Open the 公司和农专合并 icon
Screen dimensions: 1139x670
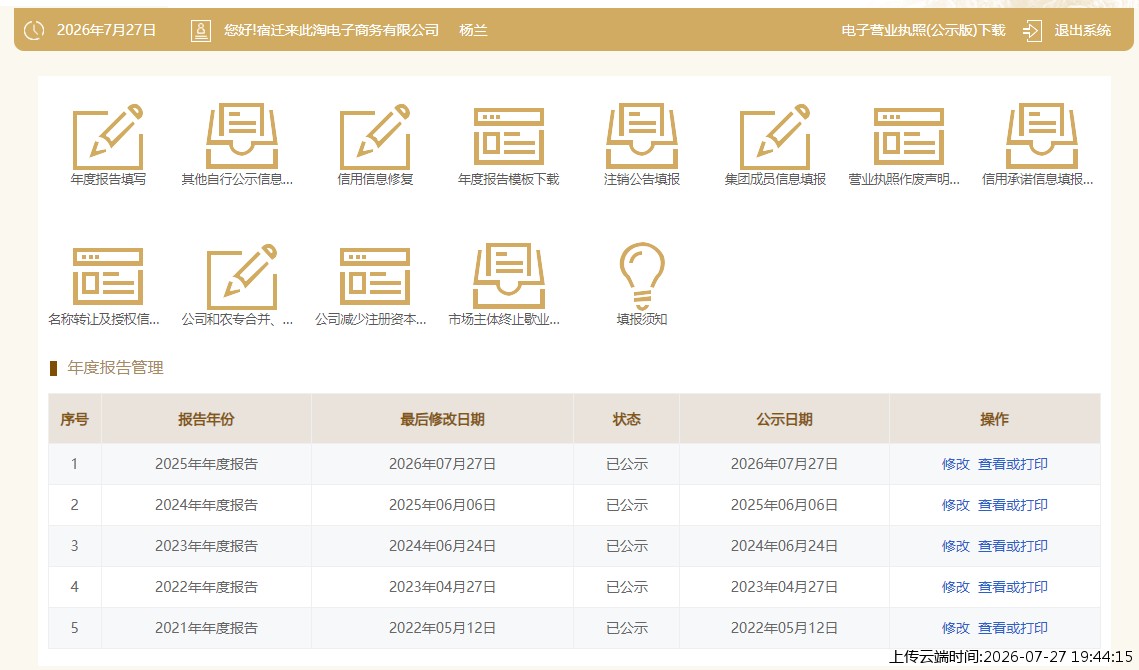[x=242, y=276]
